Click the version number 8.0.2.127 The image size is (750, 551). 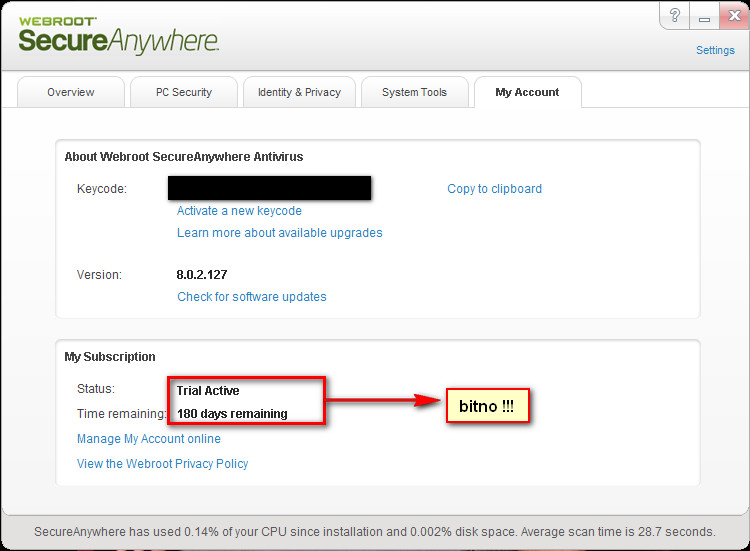(202, 275)
